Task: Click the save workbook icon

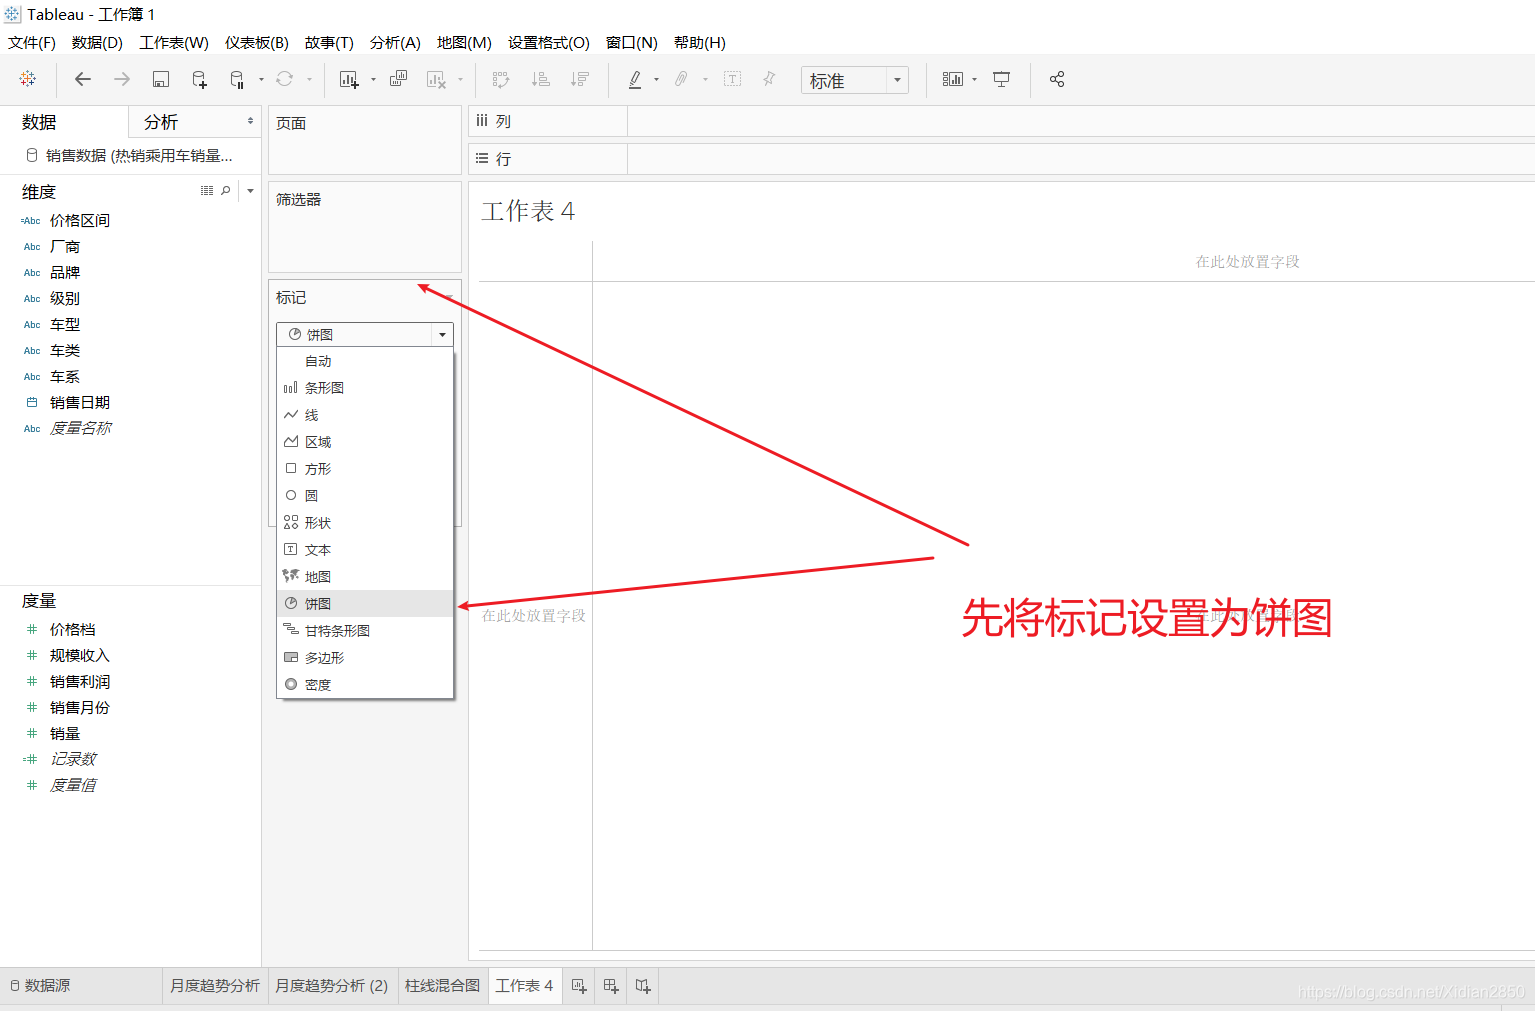Action: click(x=161, y=79)
